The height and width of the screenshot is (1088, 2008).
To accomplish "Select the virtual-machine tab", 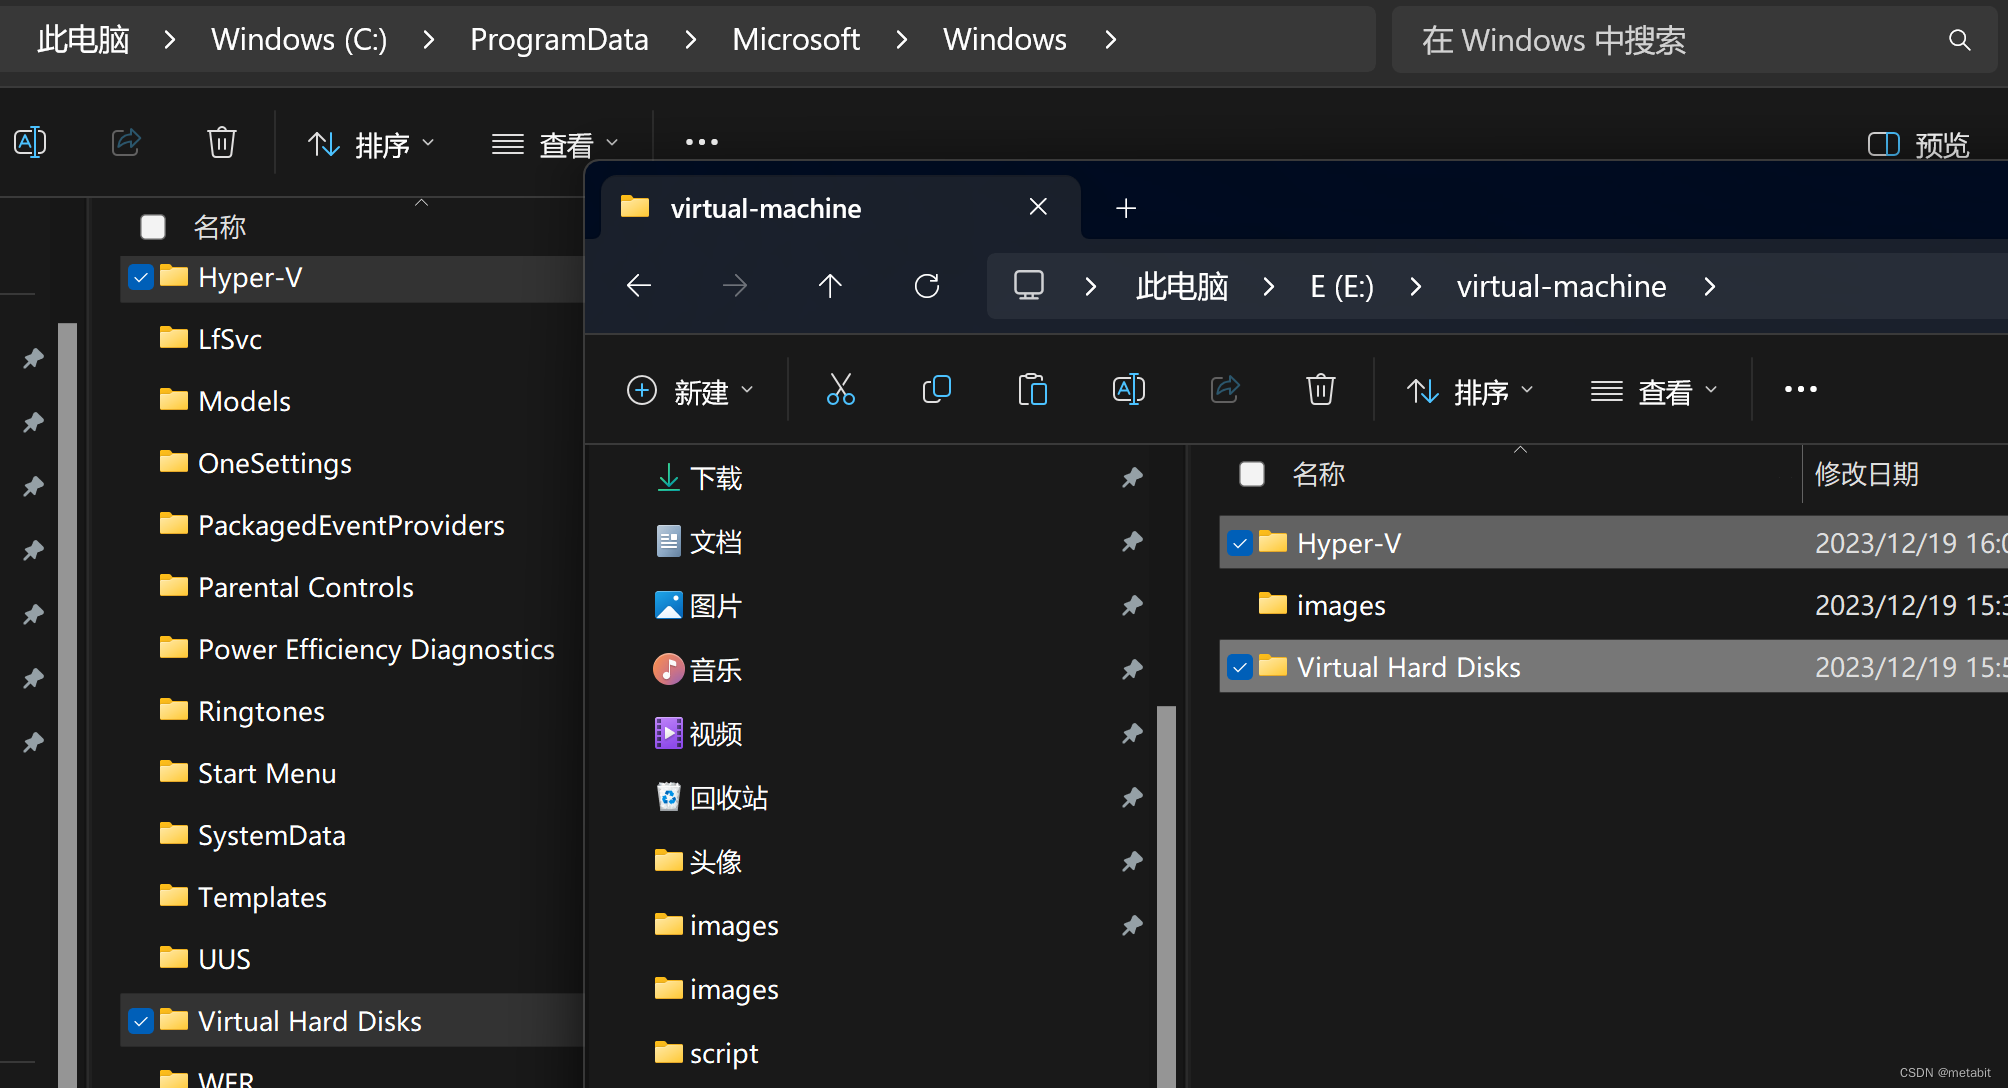I will (x=840, y=208).
